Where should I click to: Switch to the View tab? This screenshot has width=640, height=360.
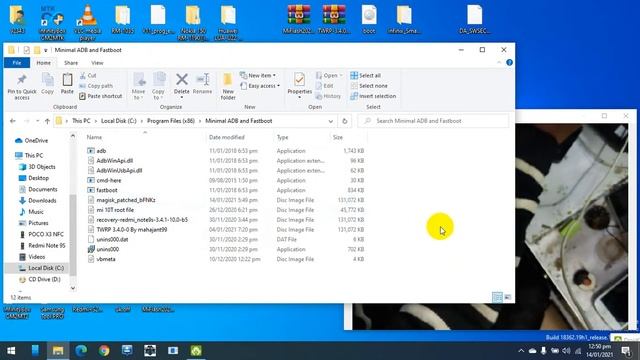tap(97, 63)
